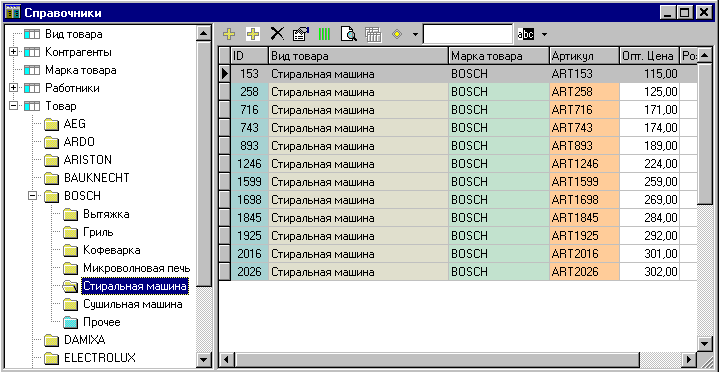
Task: Open the AEG folder
Action: point(75,124)
